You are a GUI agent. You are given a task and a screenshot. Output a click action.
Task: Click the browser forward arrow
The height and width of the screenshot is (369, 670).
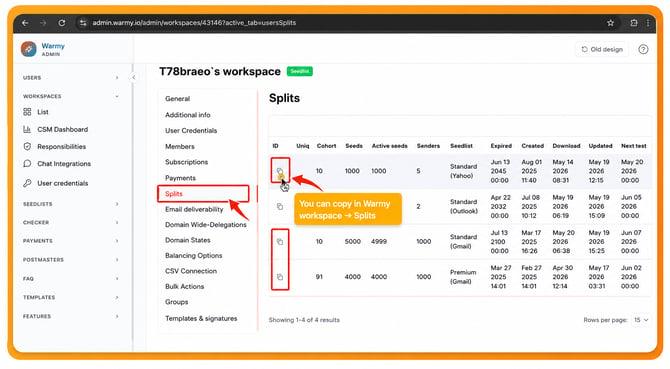pyautogui.click(x=43, y=23)
